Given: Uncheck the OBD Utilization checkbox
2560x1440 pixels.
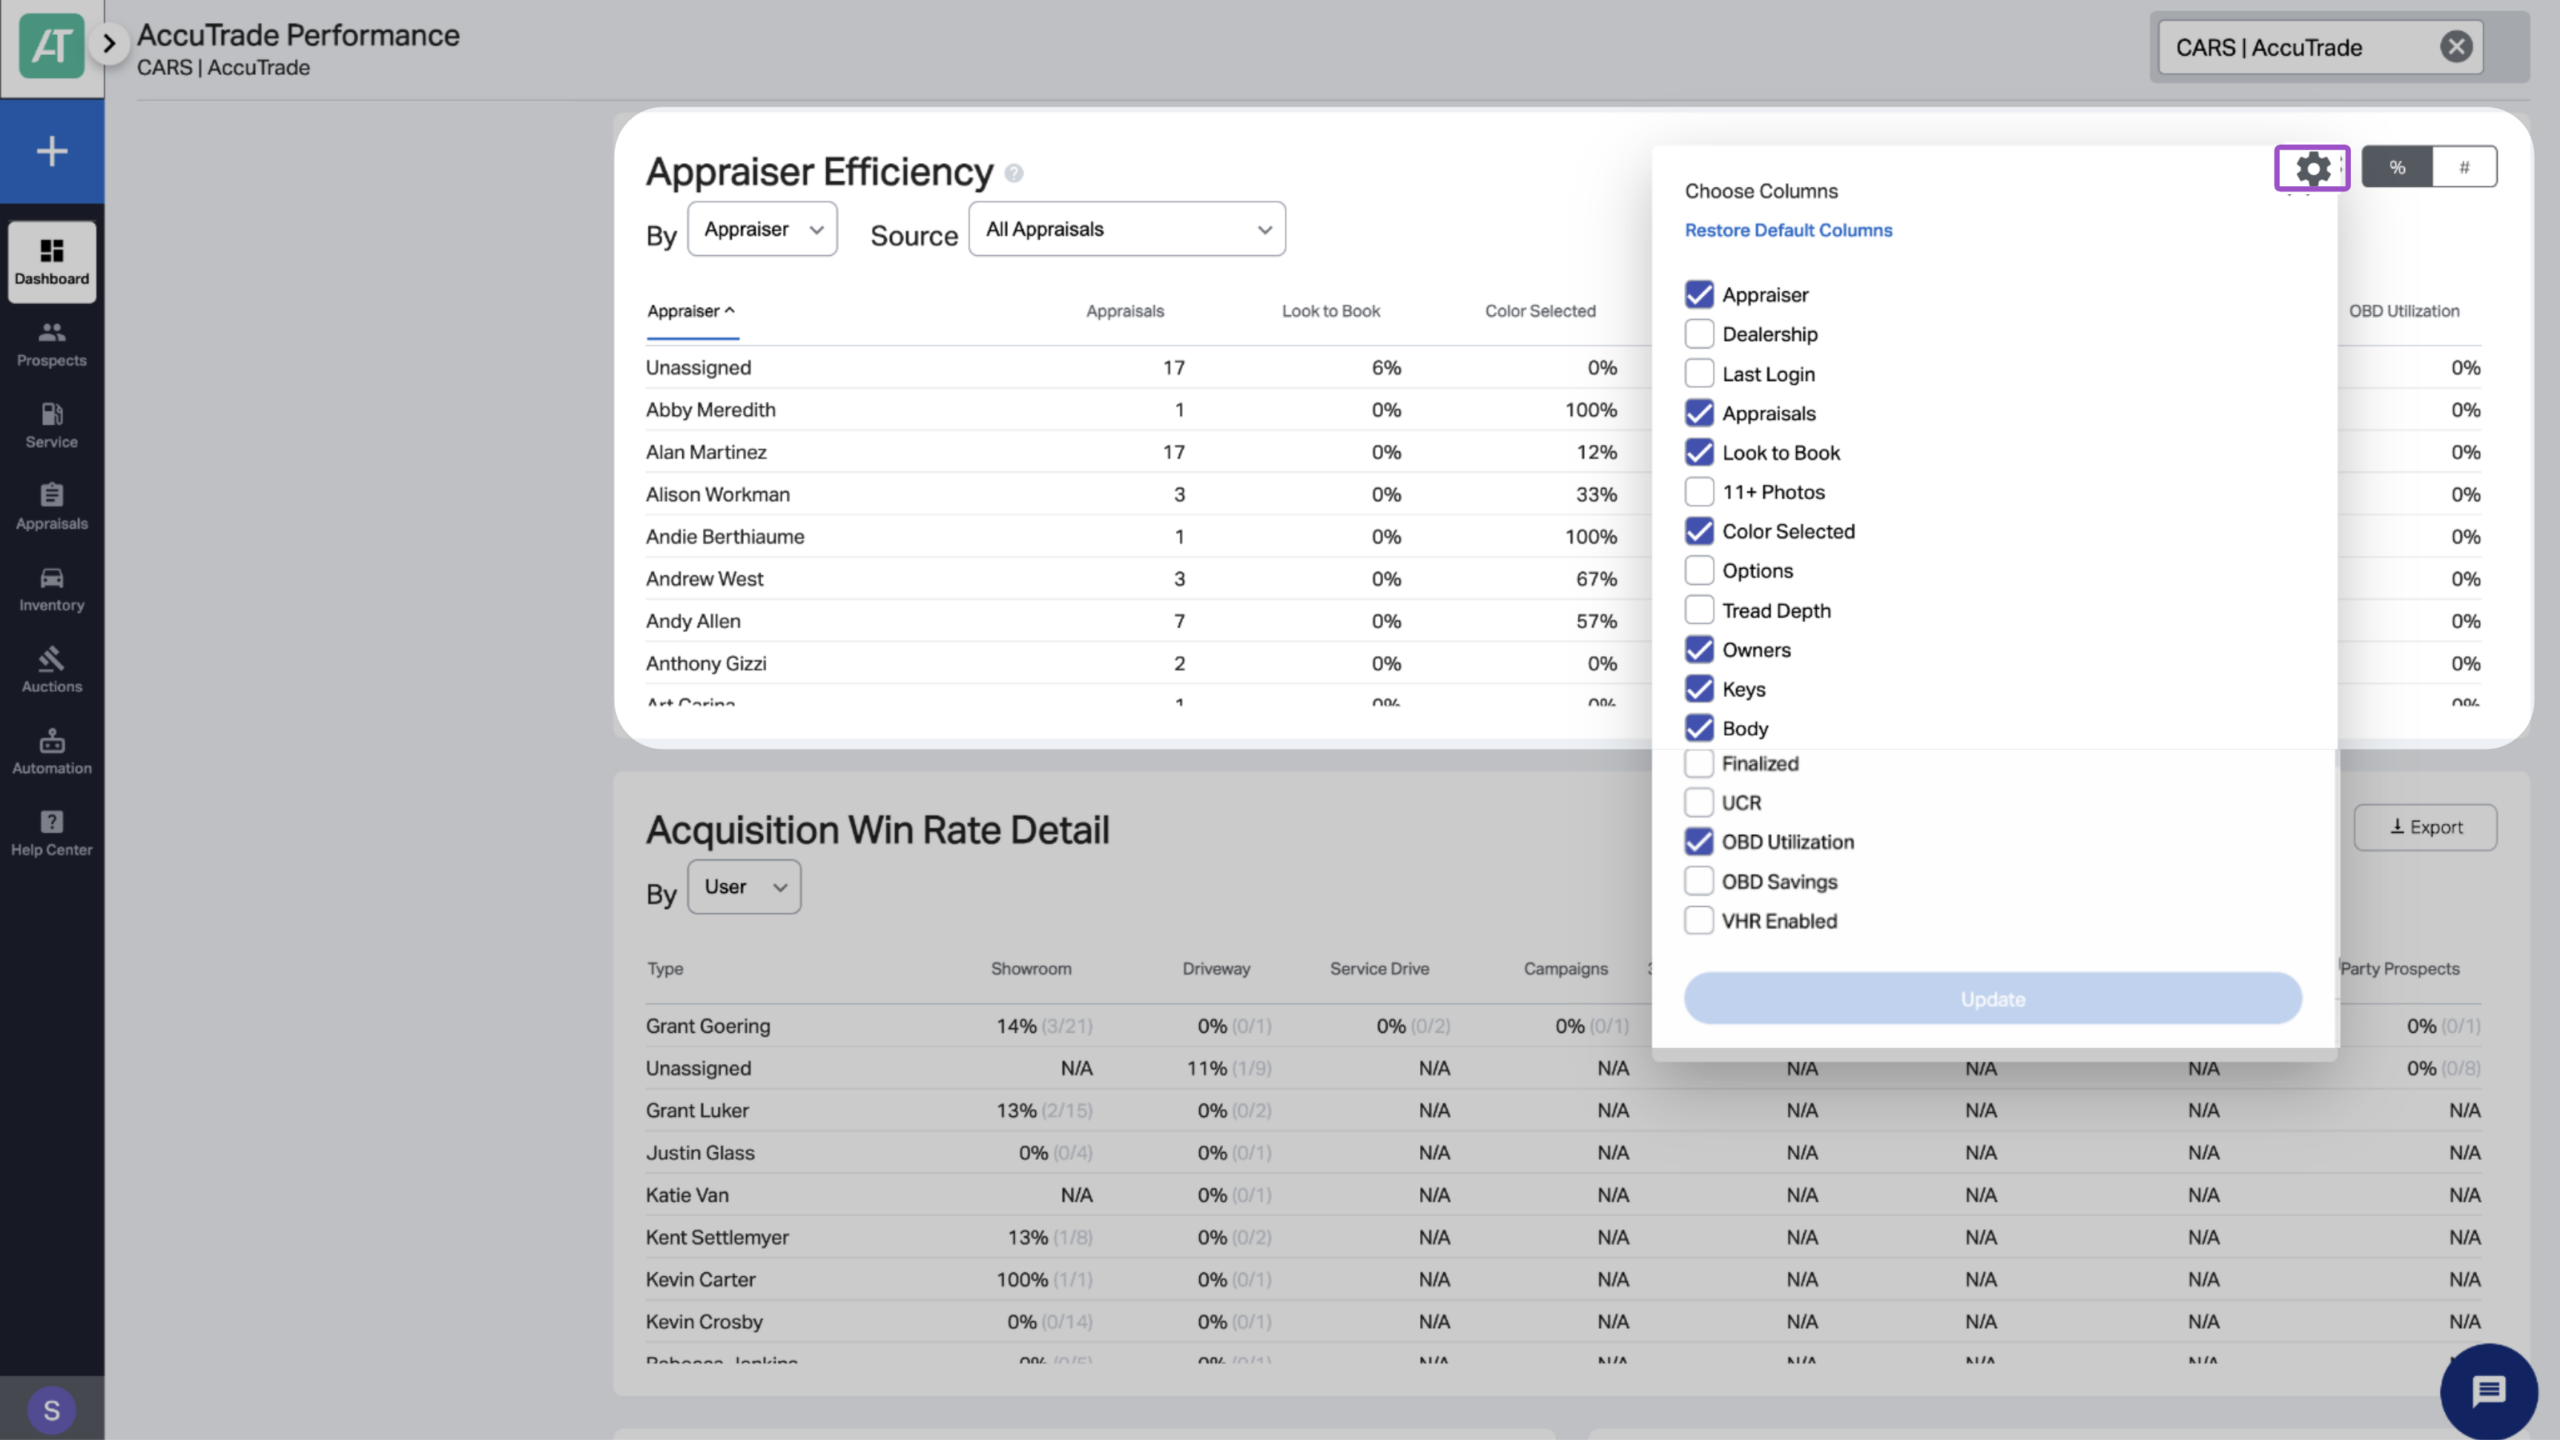Looking at the screenshot, I should point(1699,842).
